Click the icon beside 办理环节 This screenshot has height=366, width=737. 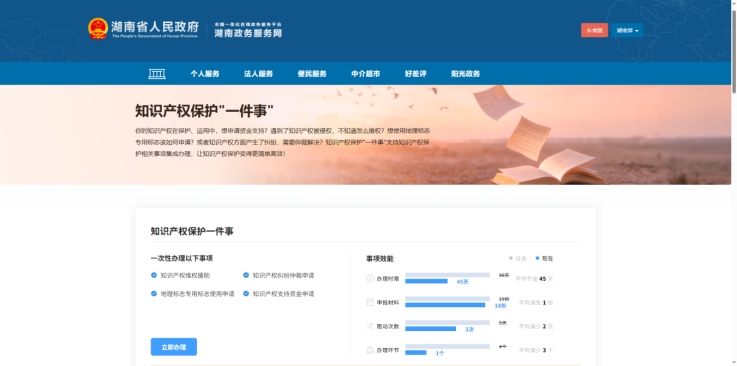[370, 350]
